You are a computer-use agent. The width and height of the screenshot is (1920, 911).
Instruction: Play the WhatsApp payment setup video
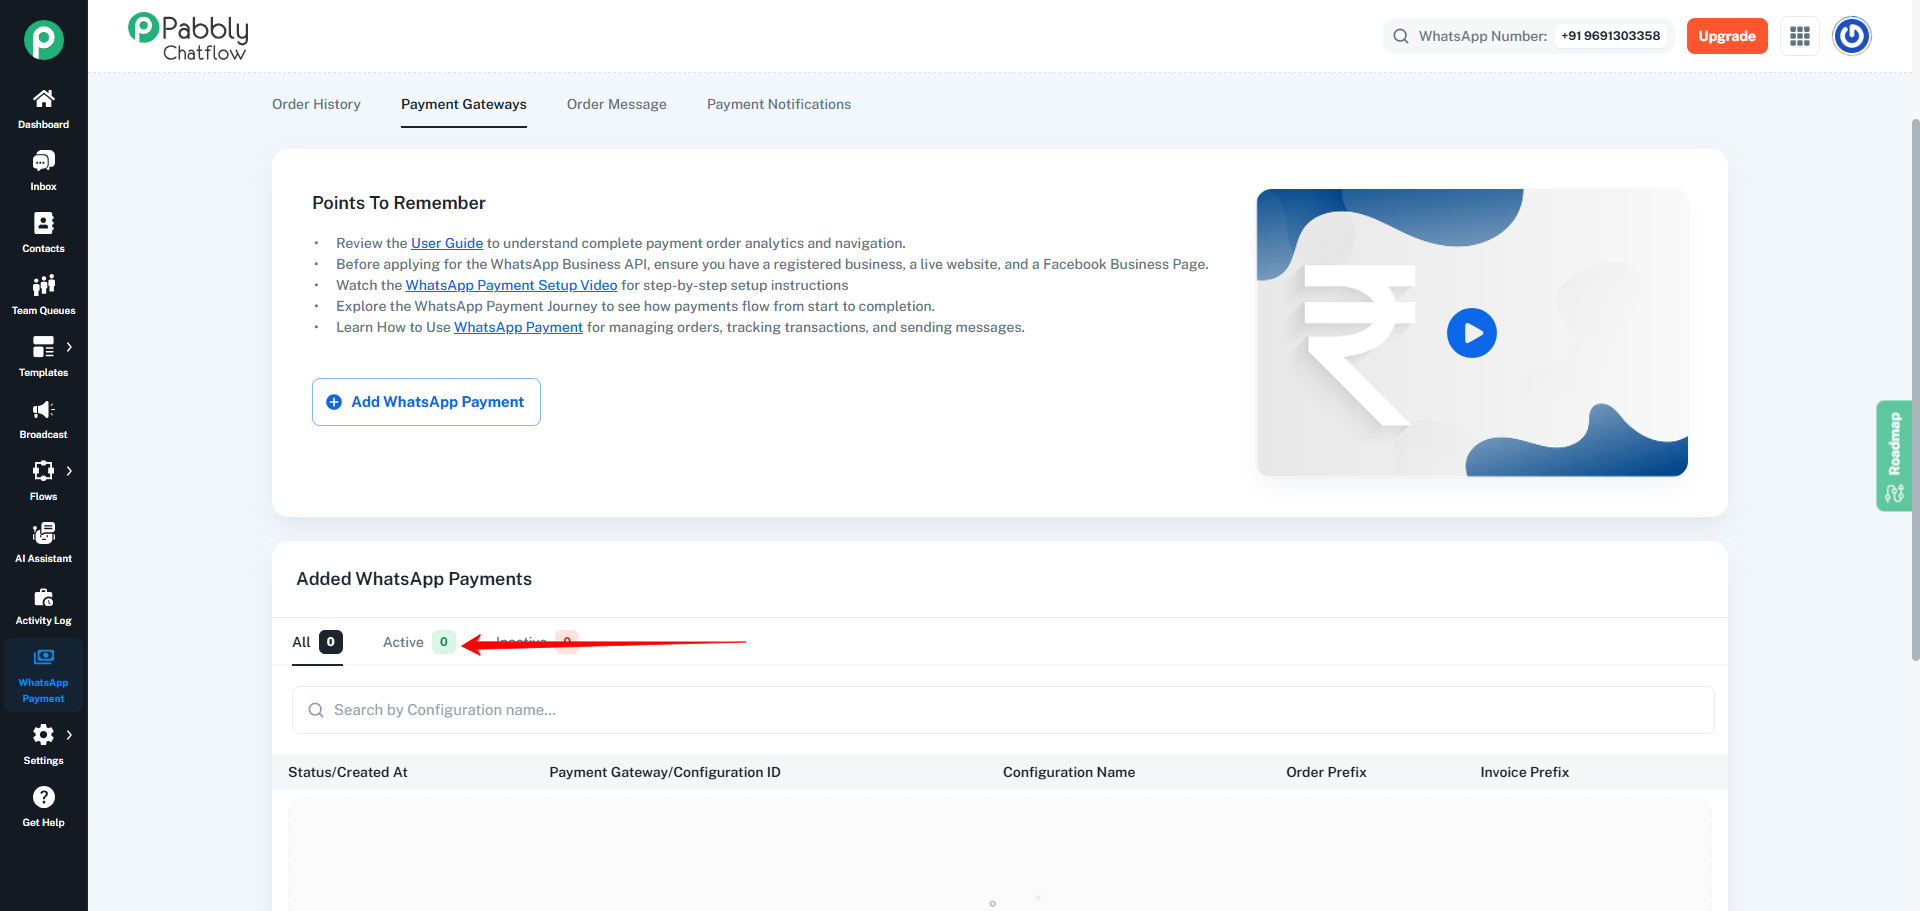[x=1472, y=333]
